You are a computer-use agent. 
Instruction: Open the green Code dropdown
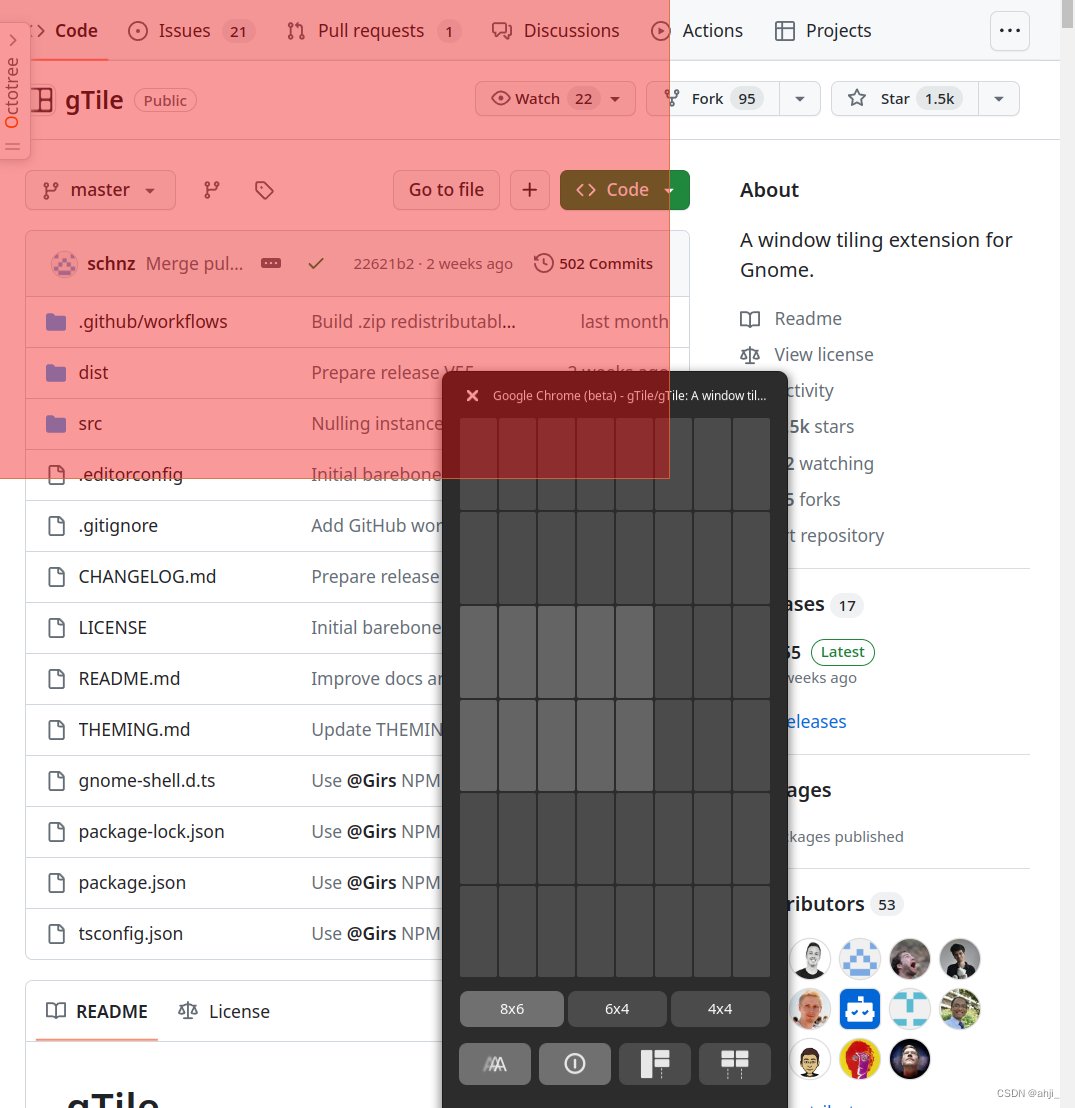(x=625, y=190)
